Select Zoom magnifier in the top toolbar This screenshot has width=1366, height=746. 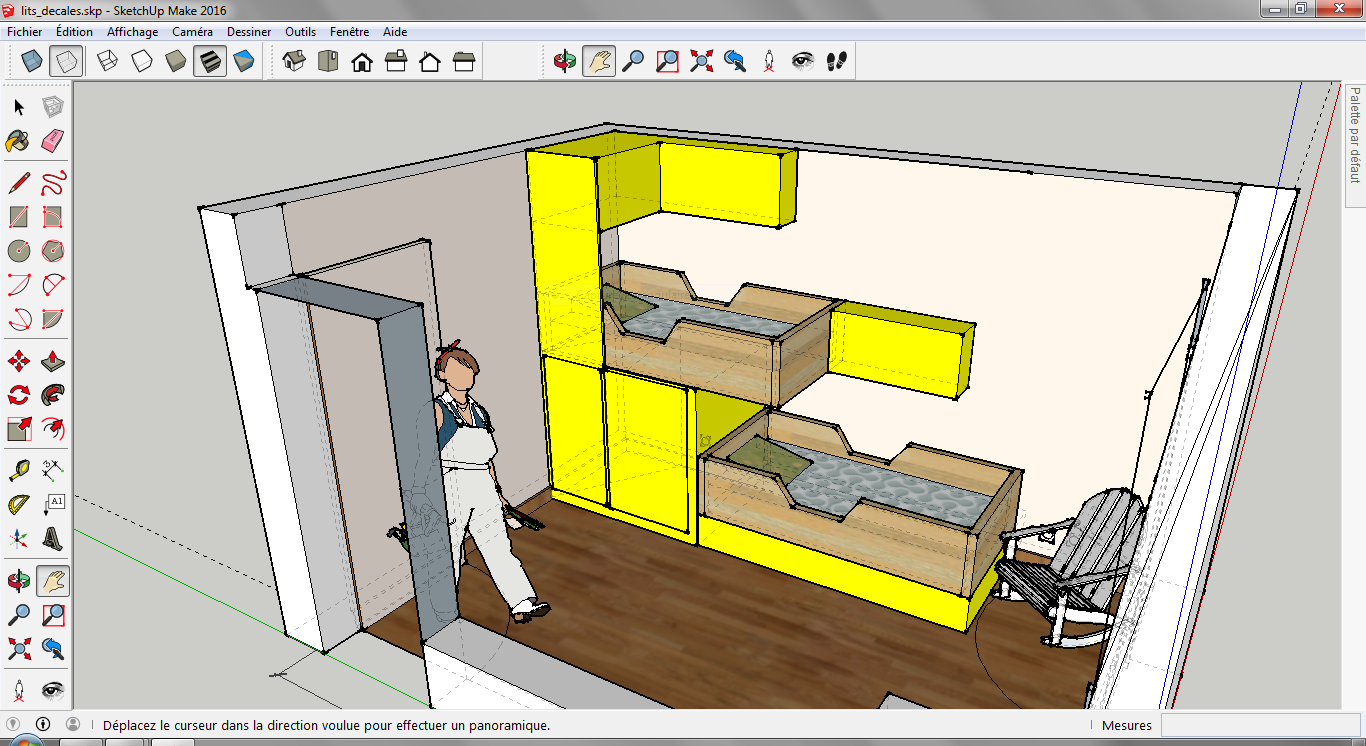(633, 62)
